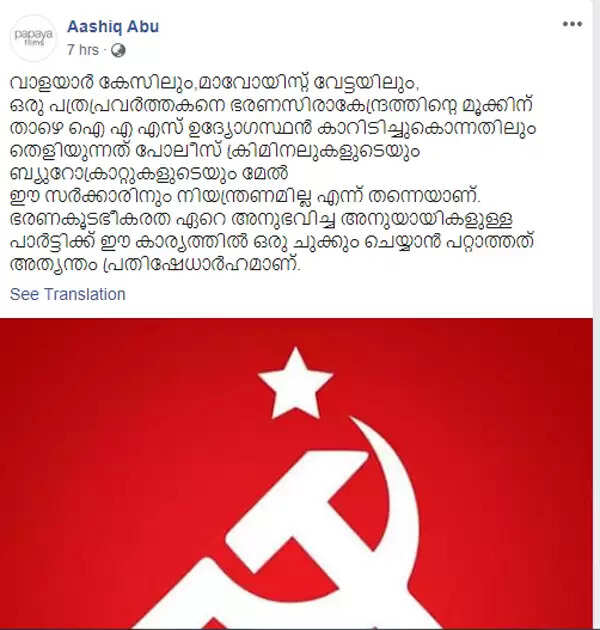The width and height of the screenshot is (600, 630).
Task: Open the post's "7 hrs" timestamp
Action: [x=83, y=50]
